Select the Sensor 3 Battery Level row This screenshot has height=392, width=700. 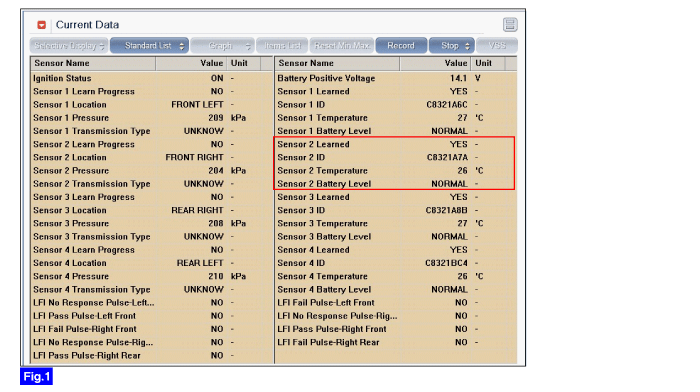click(396, 237)
